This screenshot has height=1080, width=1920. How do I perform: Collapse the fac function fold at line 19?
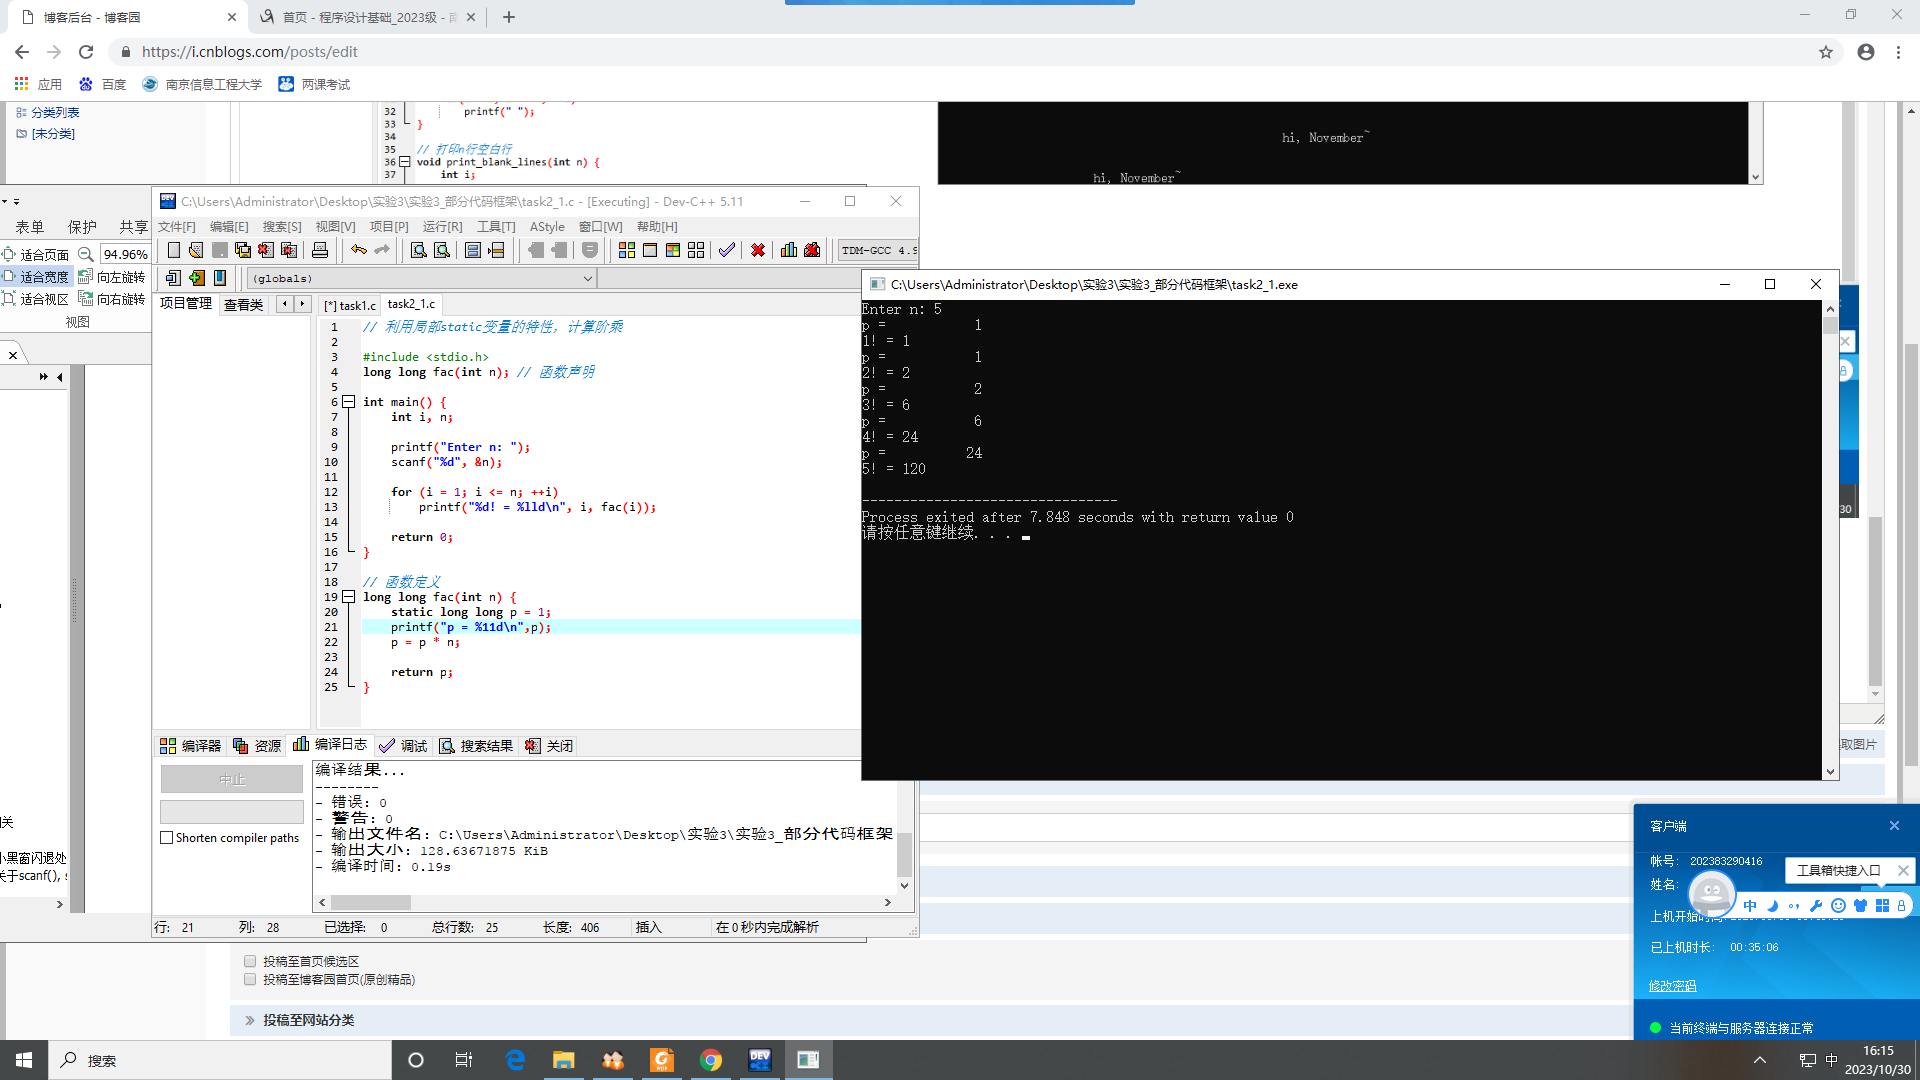tap(349, 597)
